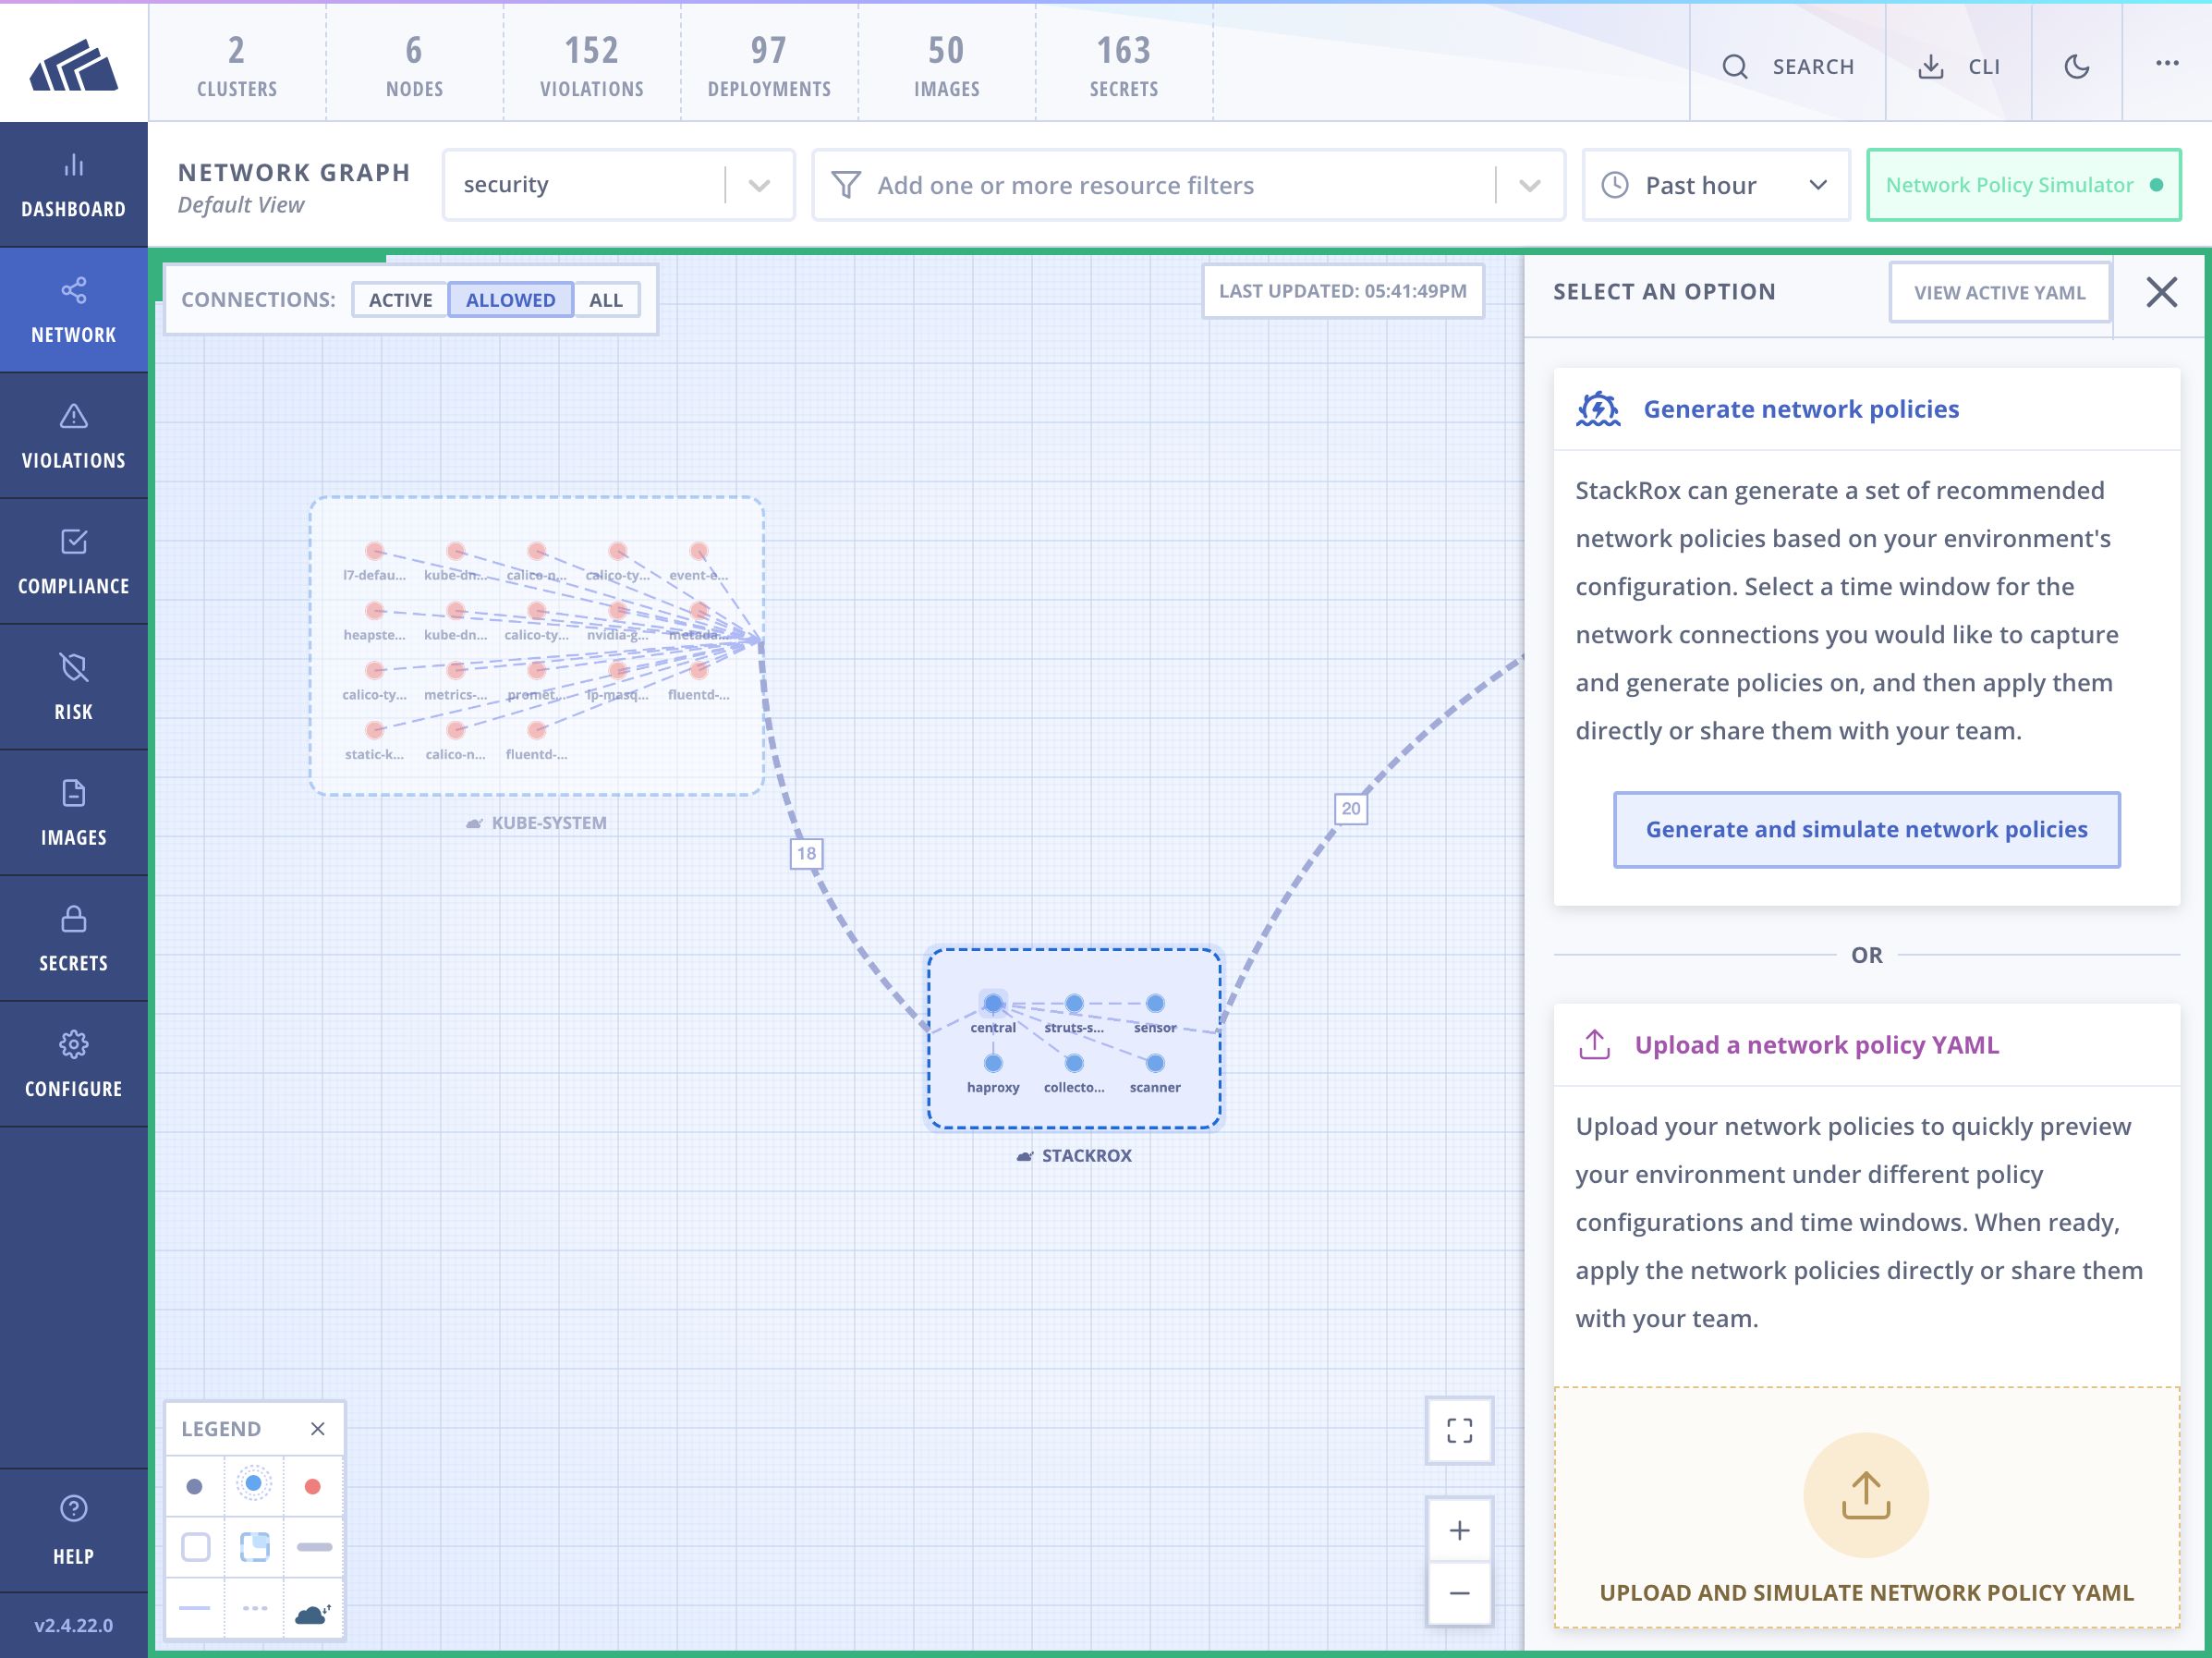Close the Legend panel
The width and height of the screenshot is (2212, 1658).
317,1428
